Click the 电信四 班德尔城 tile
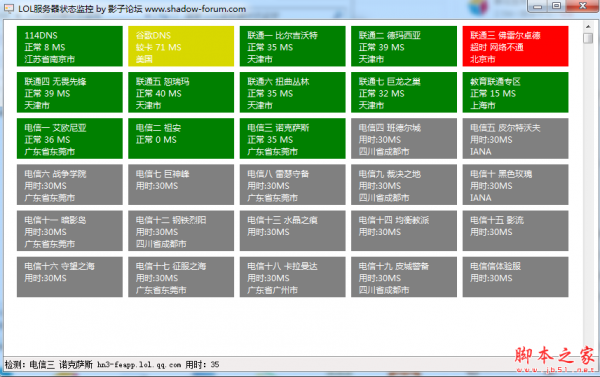600x377 pixels. (x=404, y=139)
